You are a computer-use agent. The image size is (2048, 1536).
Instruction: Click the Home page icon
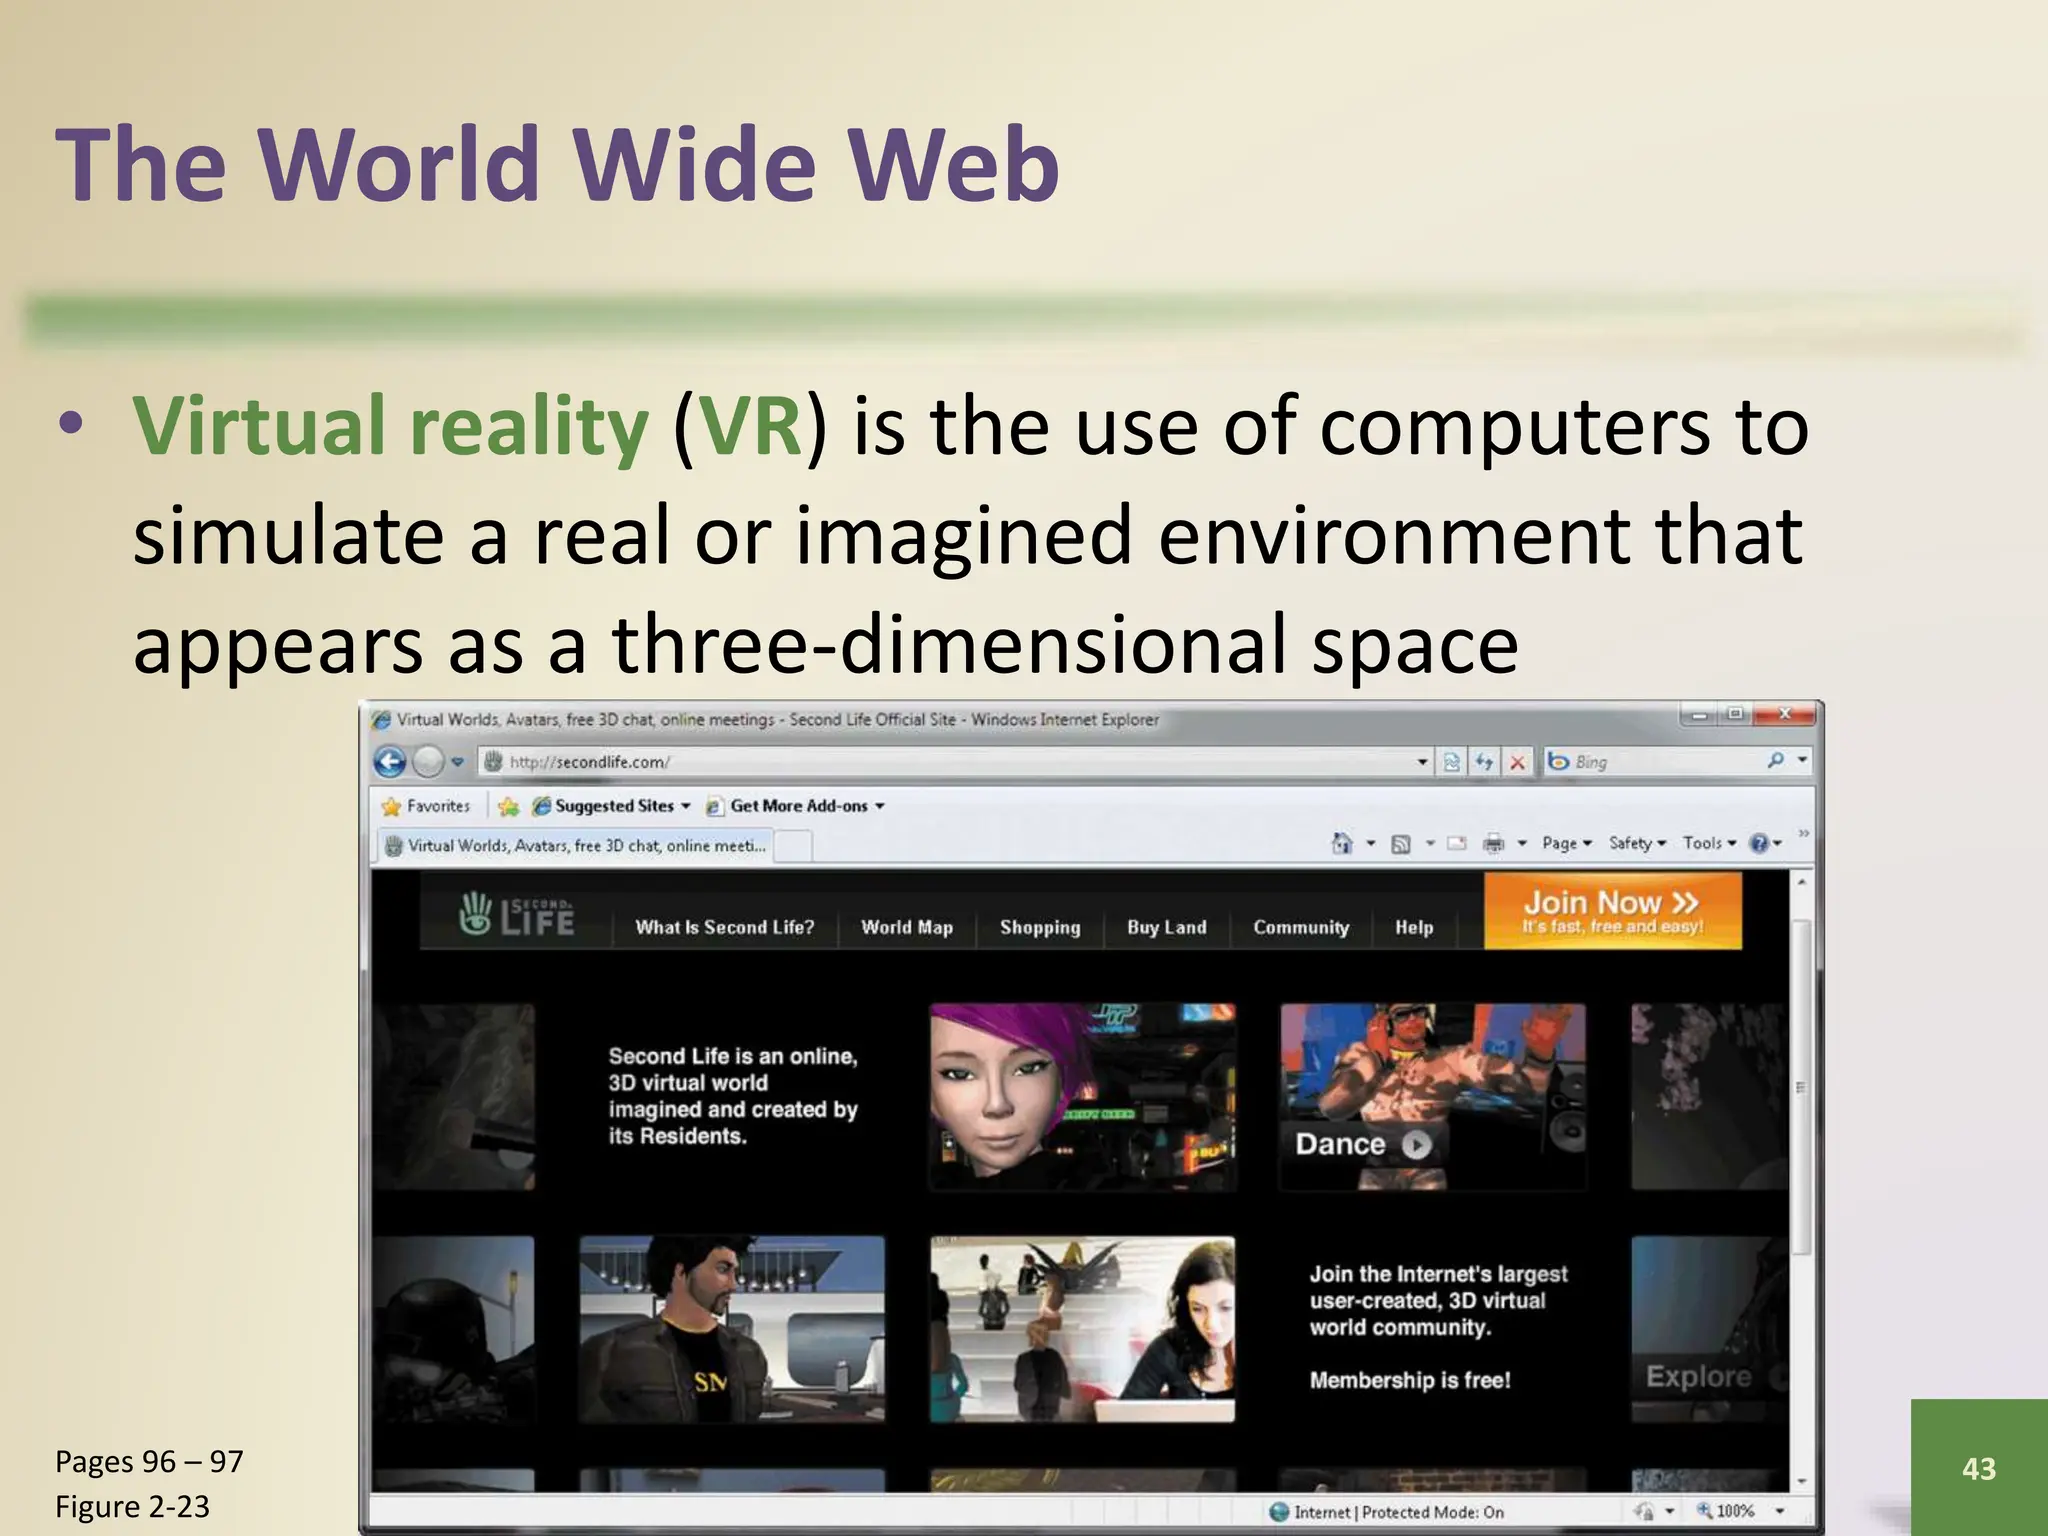click(1342, 844)
